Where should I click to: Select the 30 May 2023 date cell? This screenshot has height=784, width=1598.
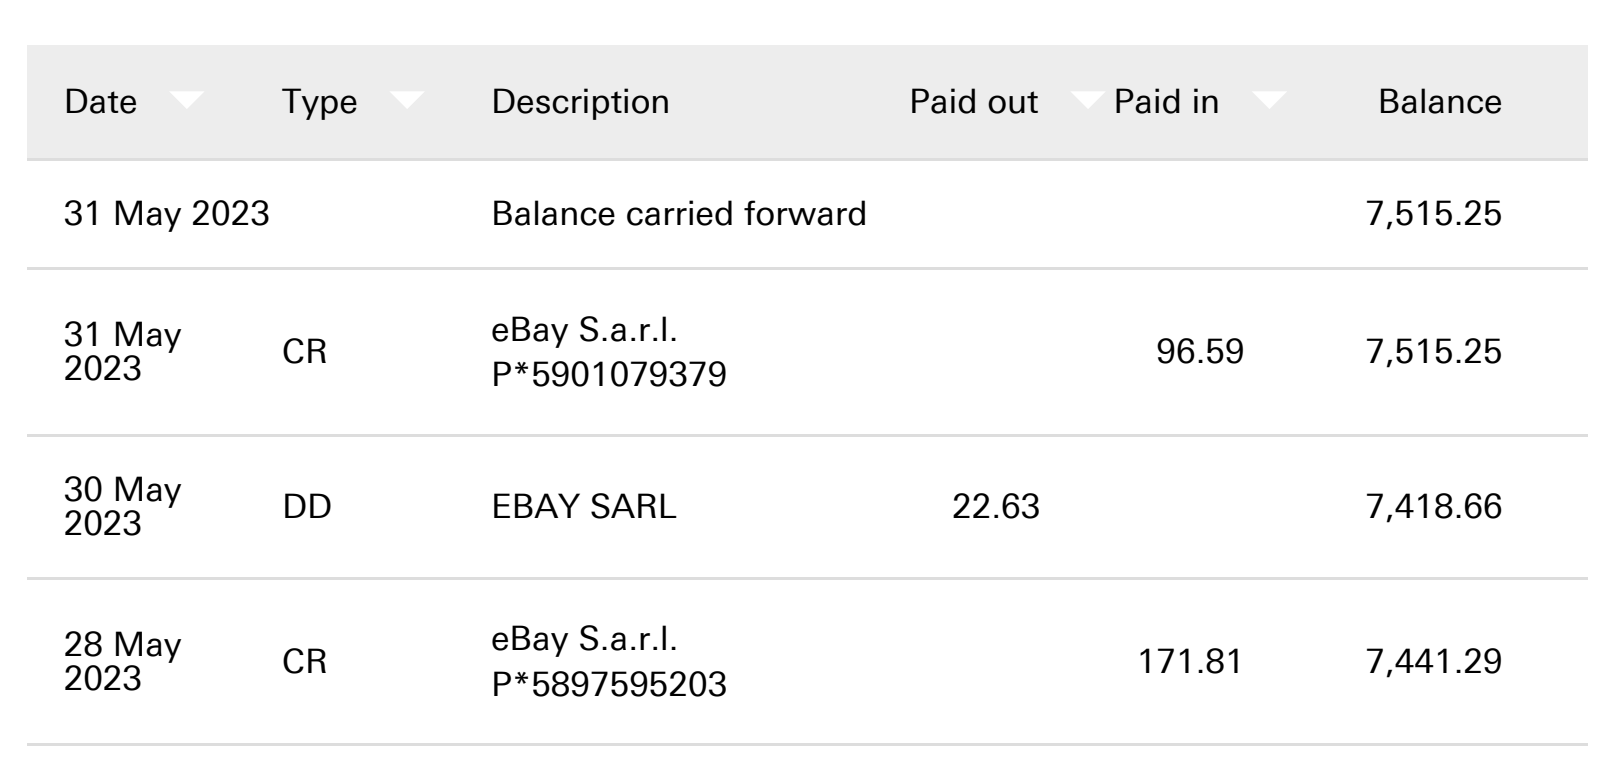point(123,506)
